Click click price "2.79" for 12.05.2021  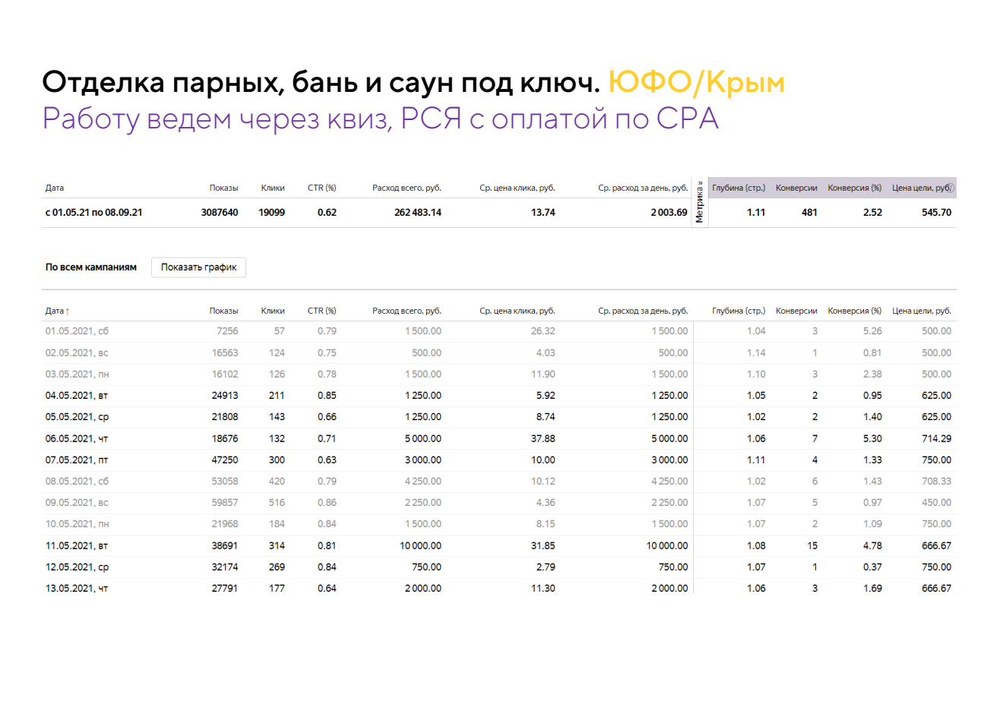click(545, 567)
